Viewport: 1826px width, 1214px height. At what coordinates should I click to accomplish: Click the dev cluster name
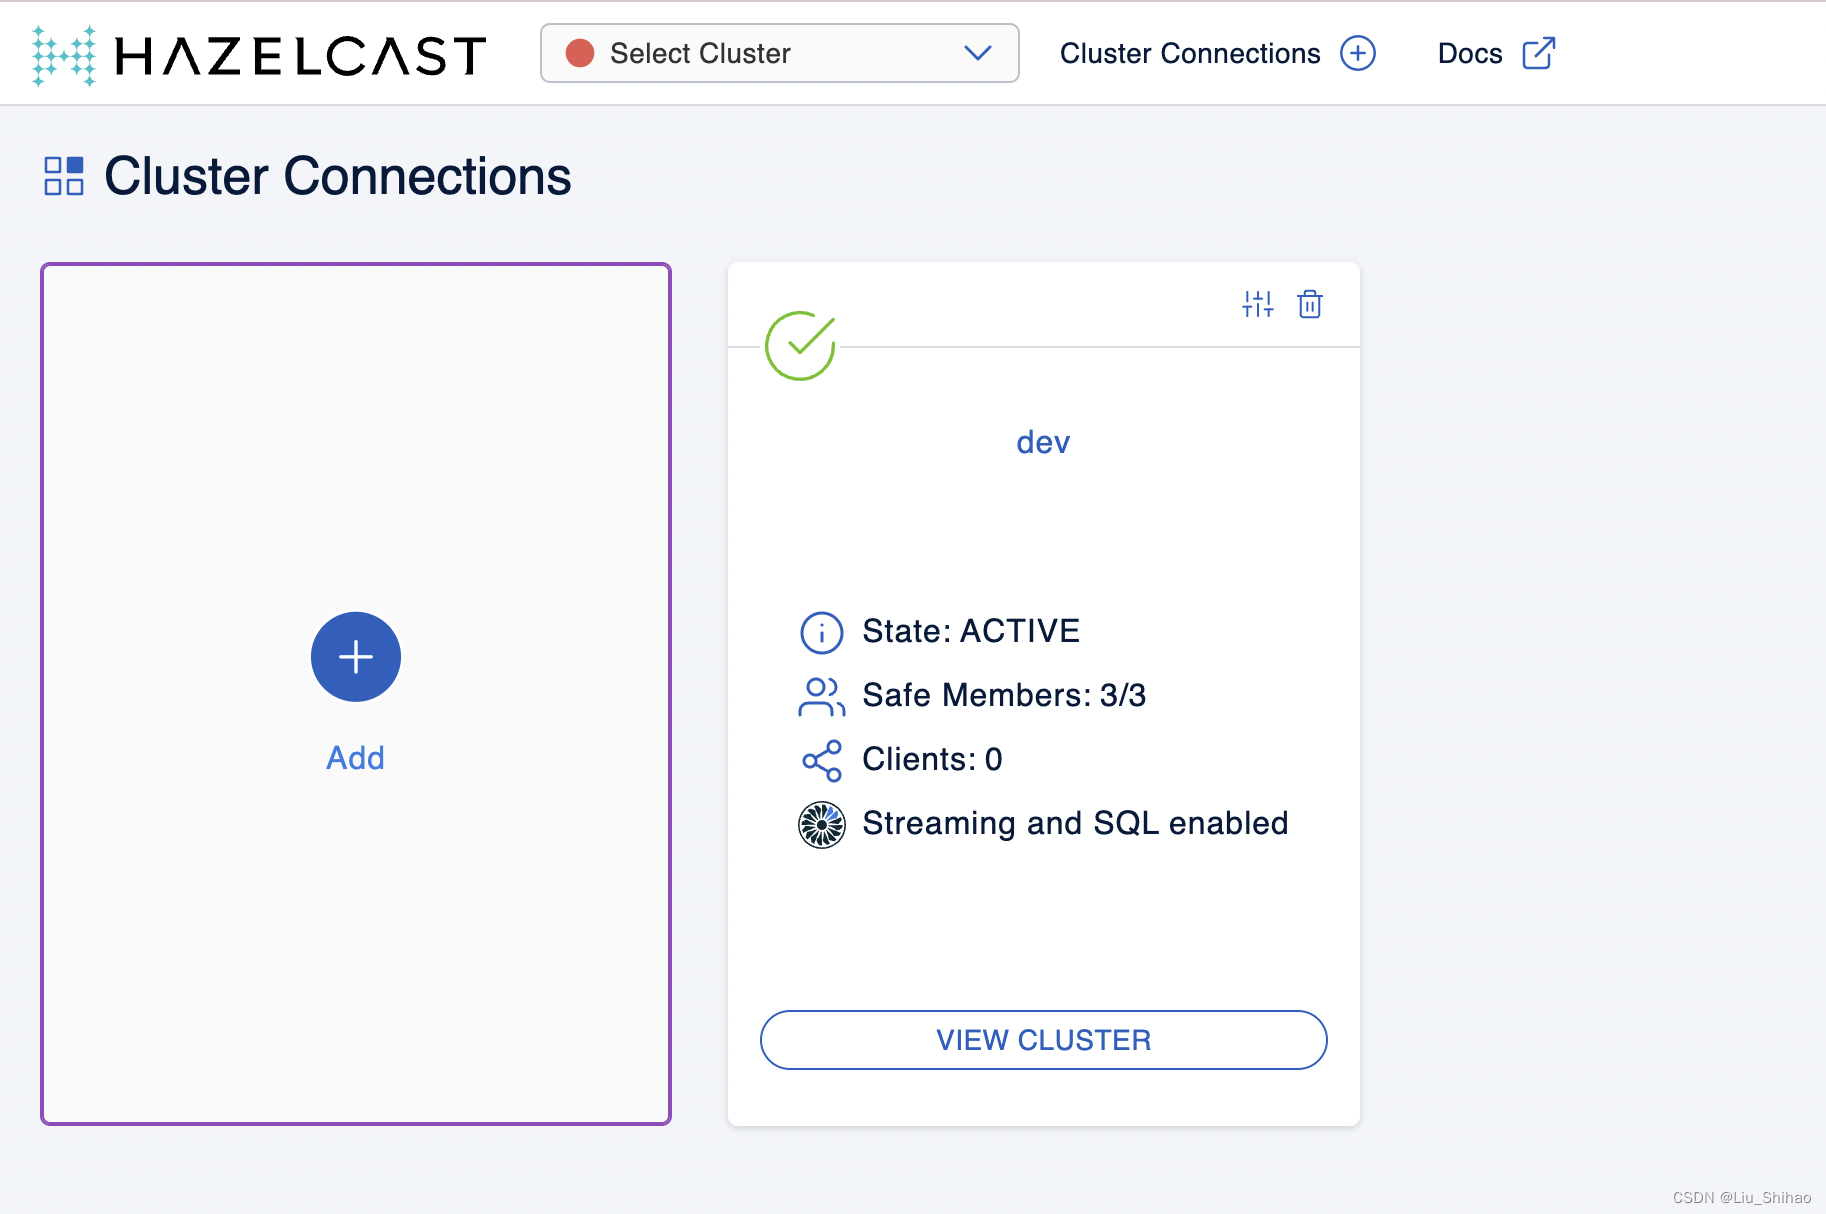pos(1043,442)
